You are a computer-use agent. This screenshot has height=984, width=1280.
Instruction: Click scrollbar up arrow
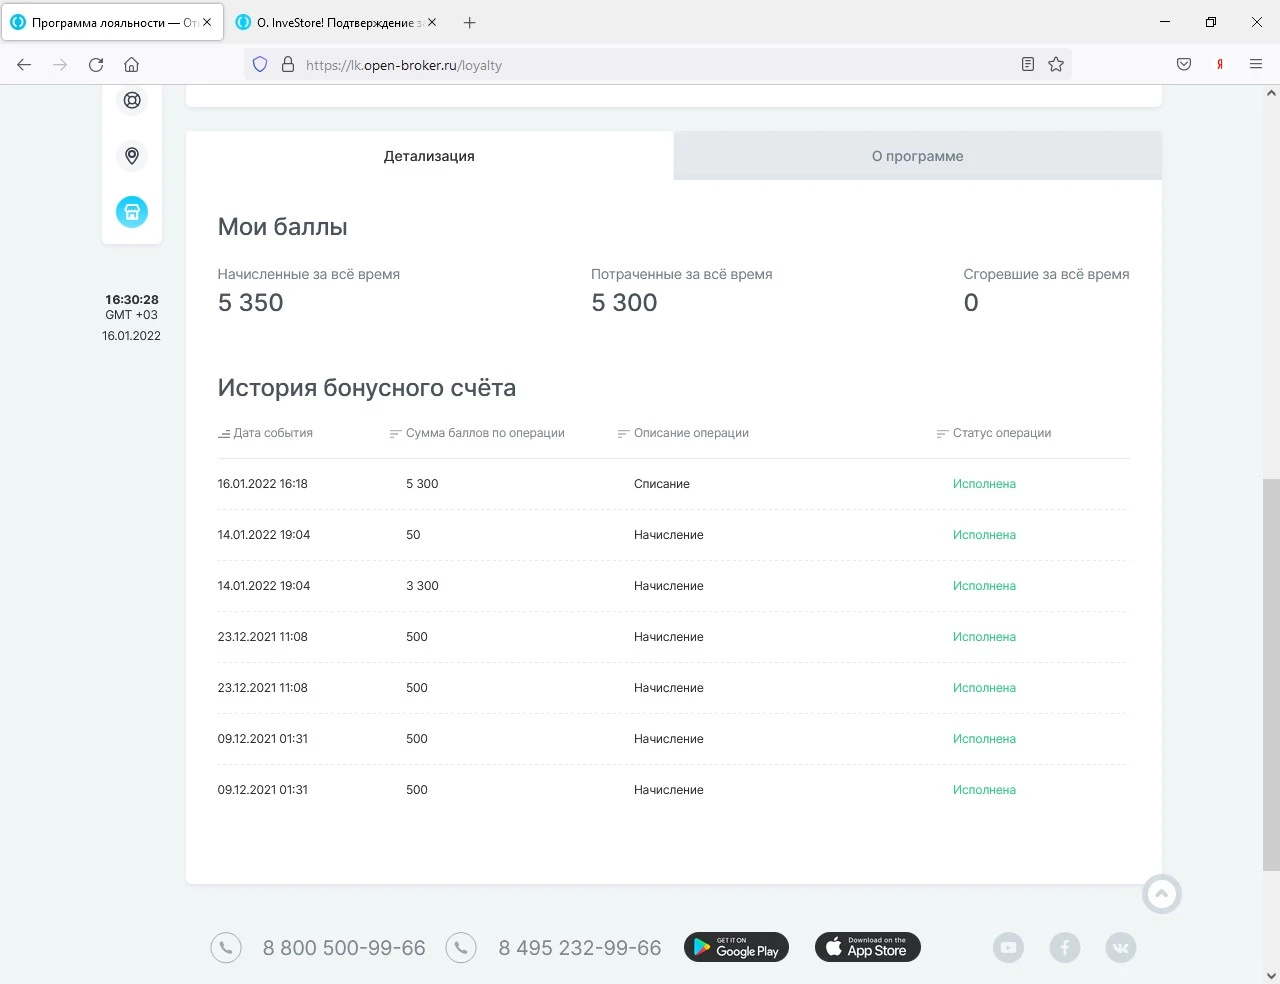point(1271,93)
